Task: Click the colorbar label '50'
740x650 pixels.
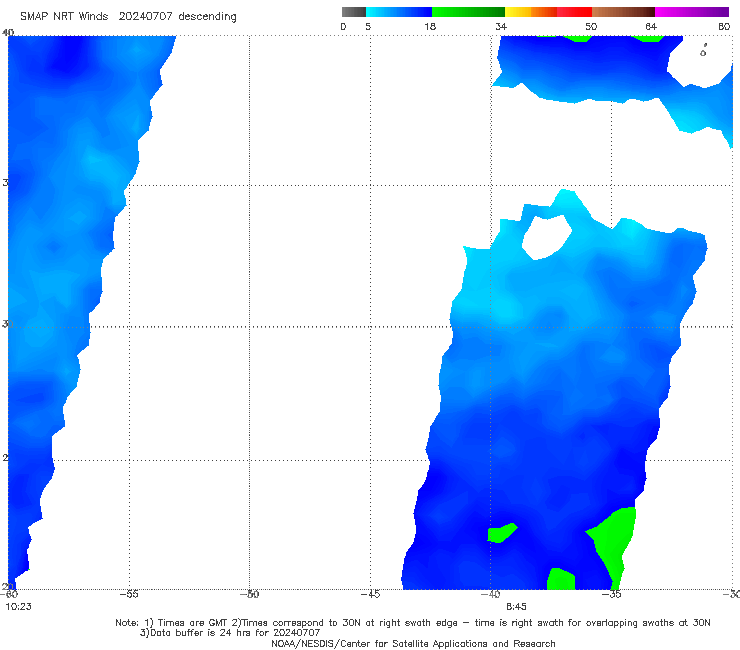Action: (591, 26)
